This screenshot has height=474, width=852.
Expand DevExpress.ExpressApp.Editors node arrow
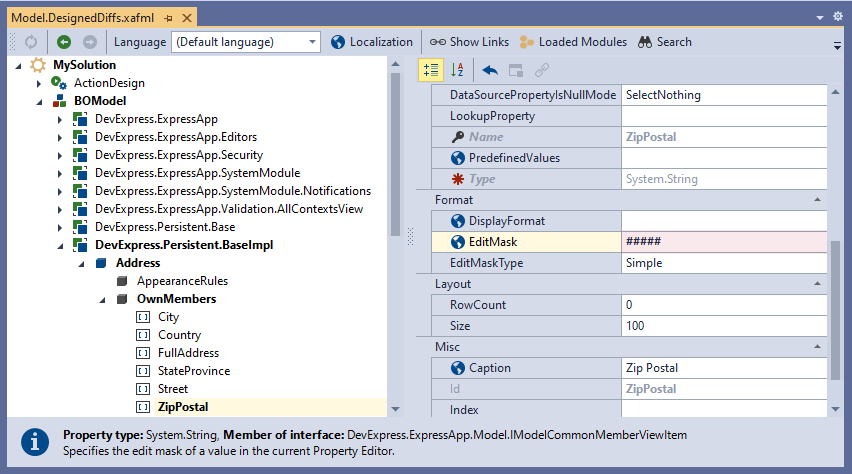[60, 138]
